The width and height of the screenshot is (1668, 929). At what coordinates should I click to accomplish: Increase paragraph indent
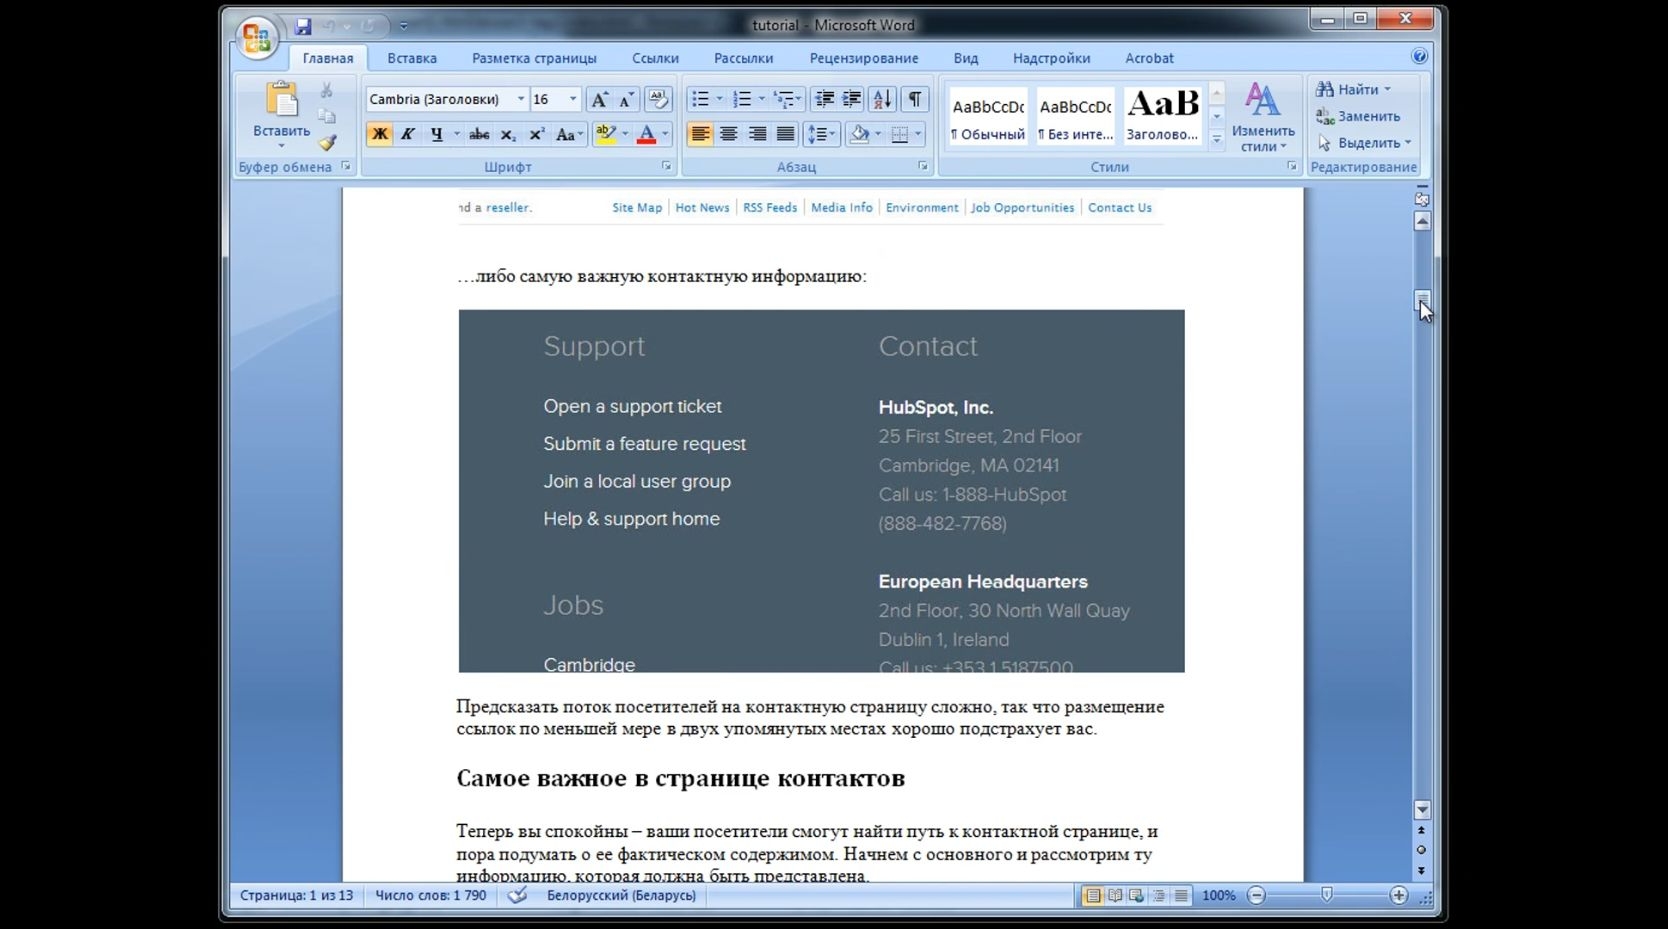[x=852, y=99]
